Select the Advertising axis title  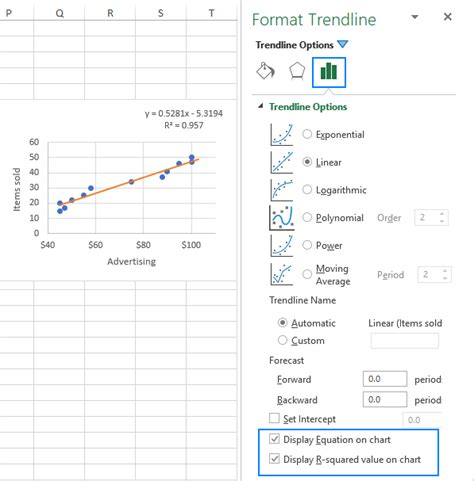[x=131, y=261]
